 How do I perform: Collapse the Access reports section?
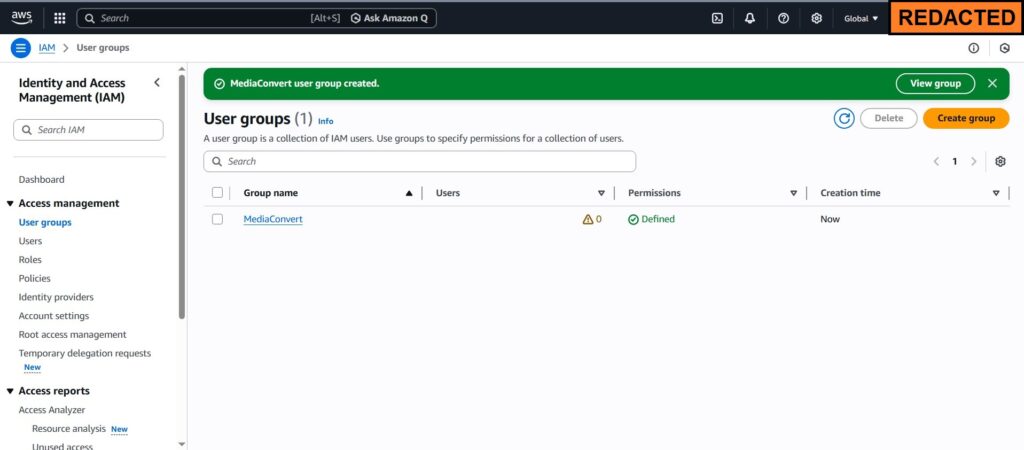(10, 391)
